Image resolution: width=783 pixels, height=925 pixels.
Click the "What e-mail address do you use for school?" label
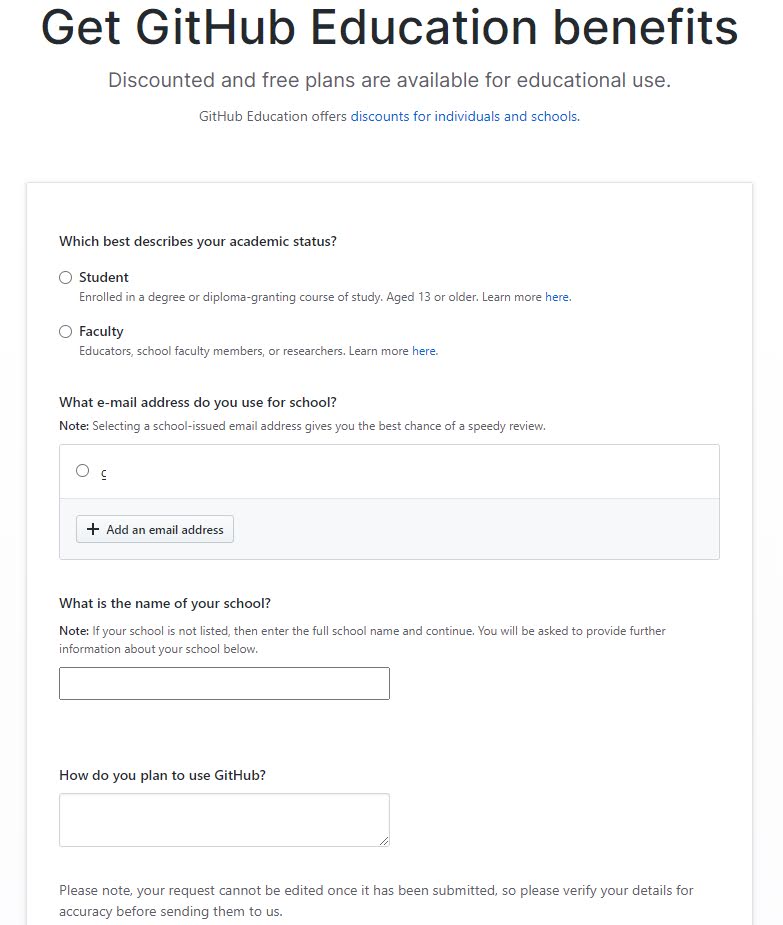coord(198,403)
